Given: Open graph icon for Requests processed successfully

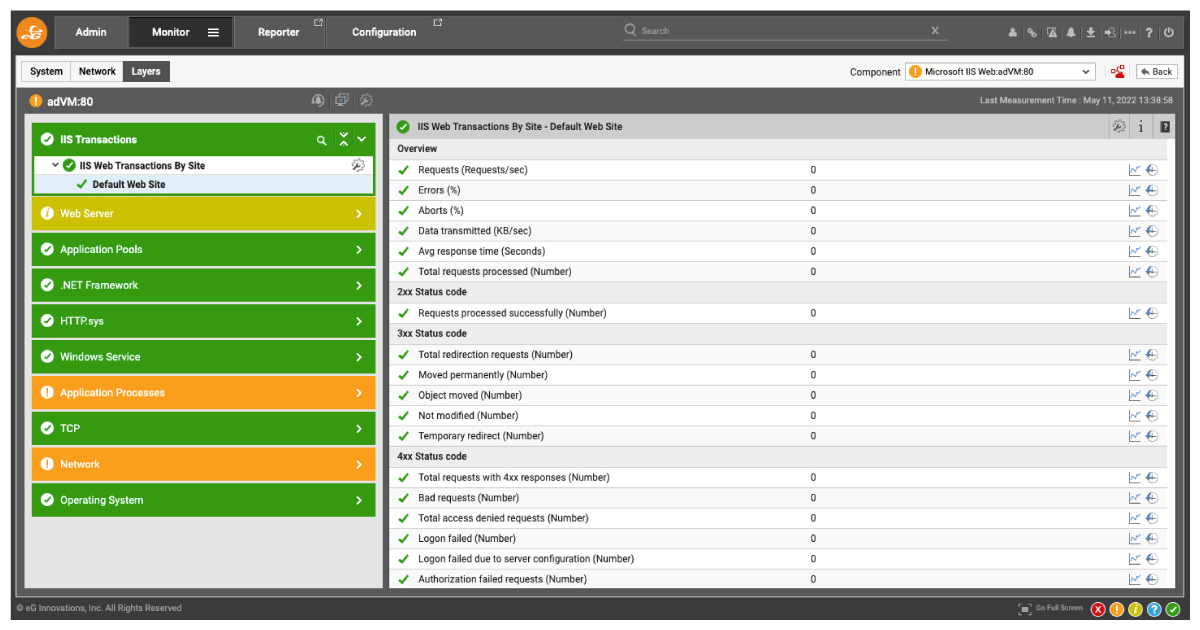Looking at the screenshot, I should pos(1135,313).
